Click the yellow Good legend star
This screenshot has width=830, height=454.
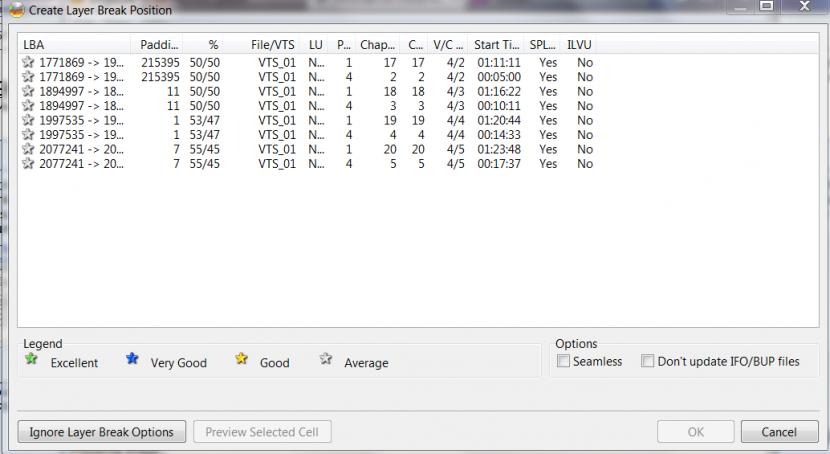241,359
